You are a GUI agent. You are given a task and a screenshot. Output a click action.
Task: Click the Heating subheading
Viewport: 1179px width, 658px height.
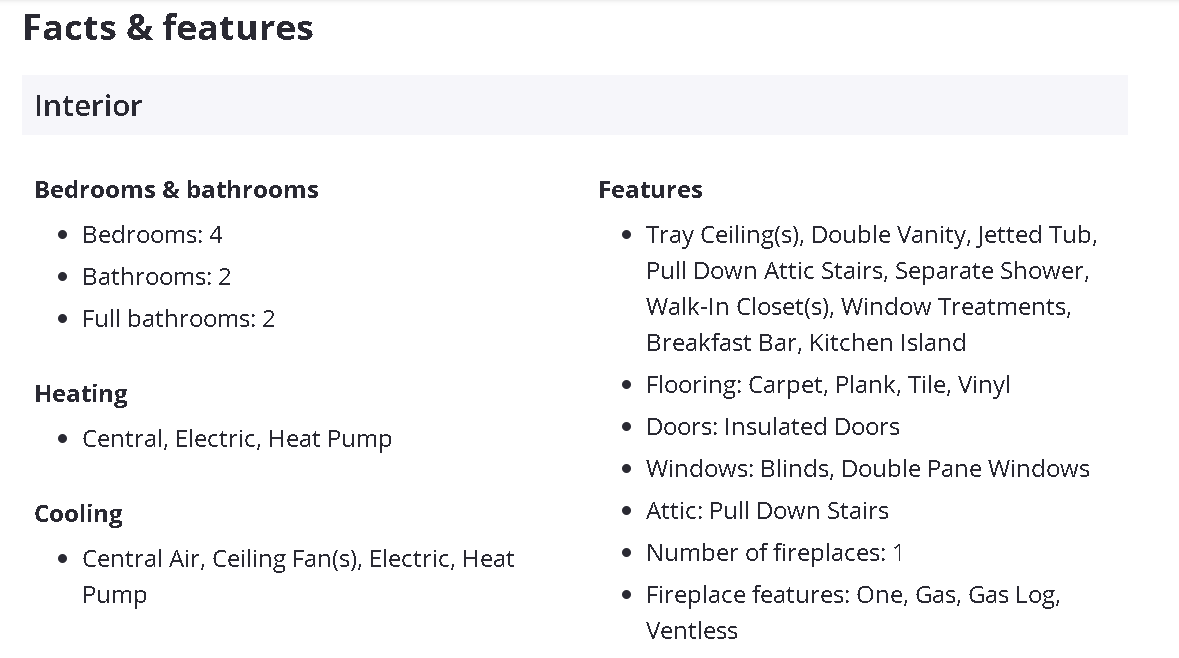(81, 394)
